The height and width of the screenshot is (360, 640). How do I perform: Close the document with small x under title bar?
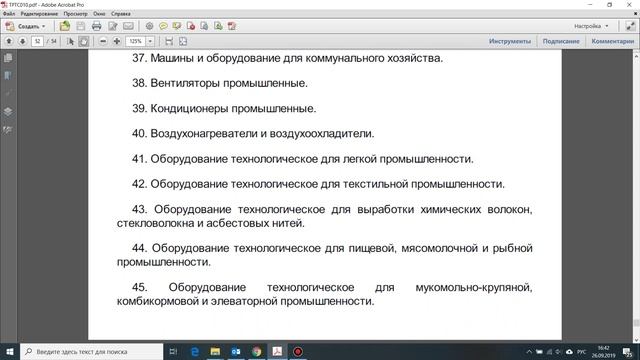pos(636,13)
